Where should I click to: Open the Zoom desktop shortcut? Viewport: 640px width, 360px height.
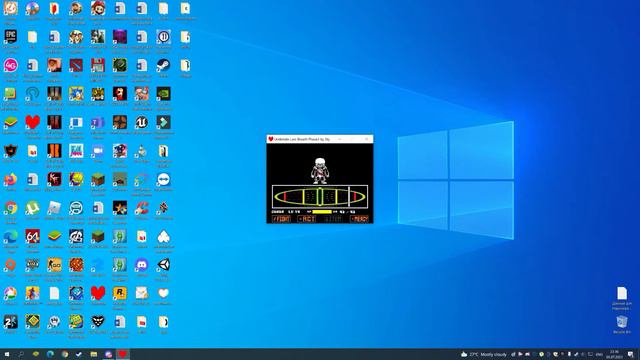[98, 151]
